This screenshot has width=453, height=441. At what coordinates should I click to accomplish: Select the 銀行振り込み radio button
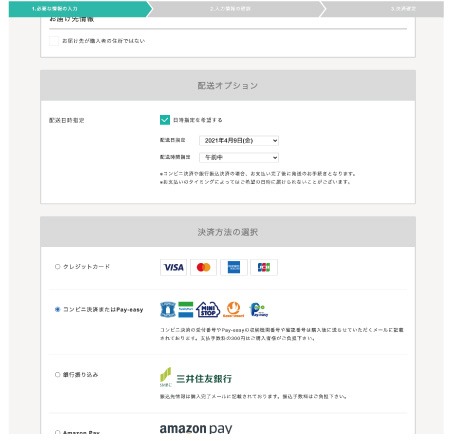coord(57,375)
